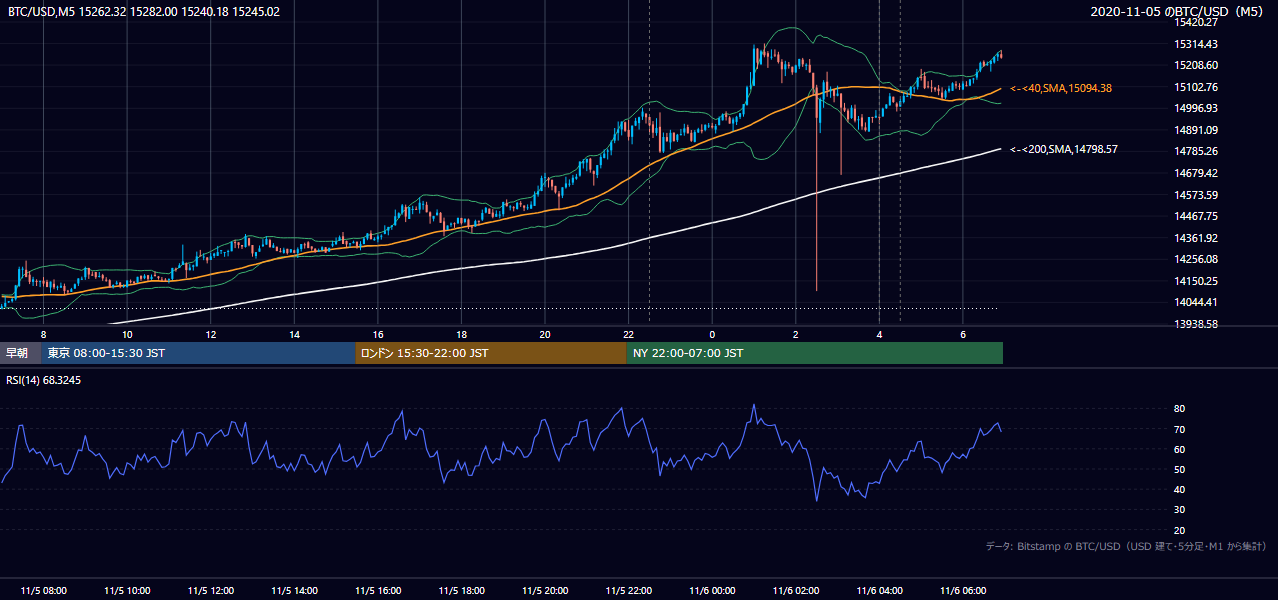The width and height of the screenshot is (1278, 600).
Task: Click price axis value 15314.43
Action: (x=1197, y=44)
